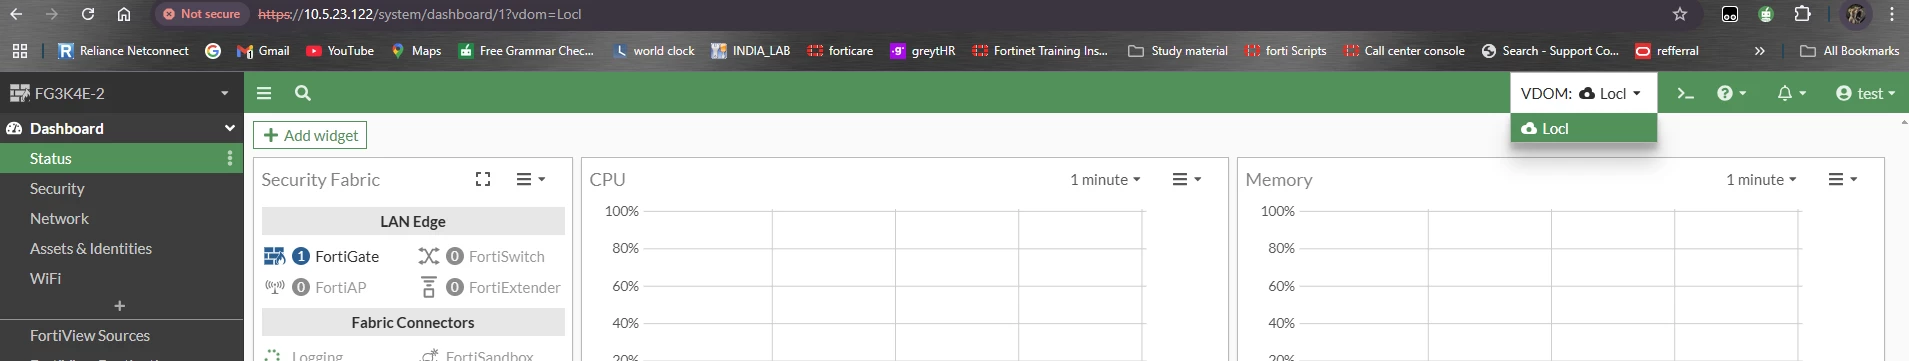
Task: Open the Status dashboard options dots
Action: click(230, 158)
